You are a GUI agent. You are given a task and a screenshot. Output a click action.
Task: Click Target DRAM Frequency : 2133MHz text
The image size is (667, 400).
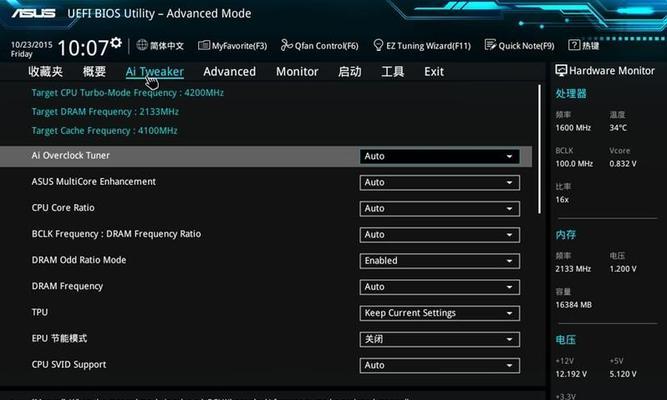[x=105, y=112]
